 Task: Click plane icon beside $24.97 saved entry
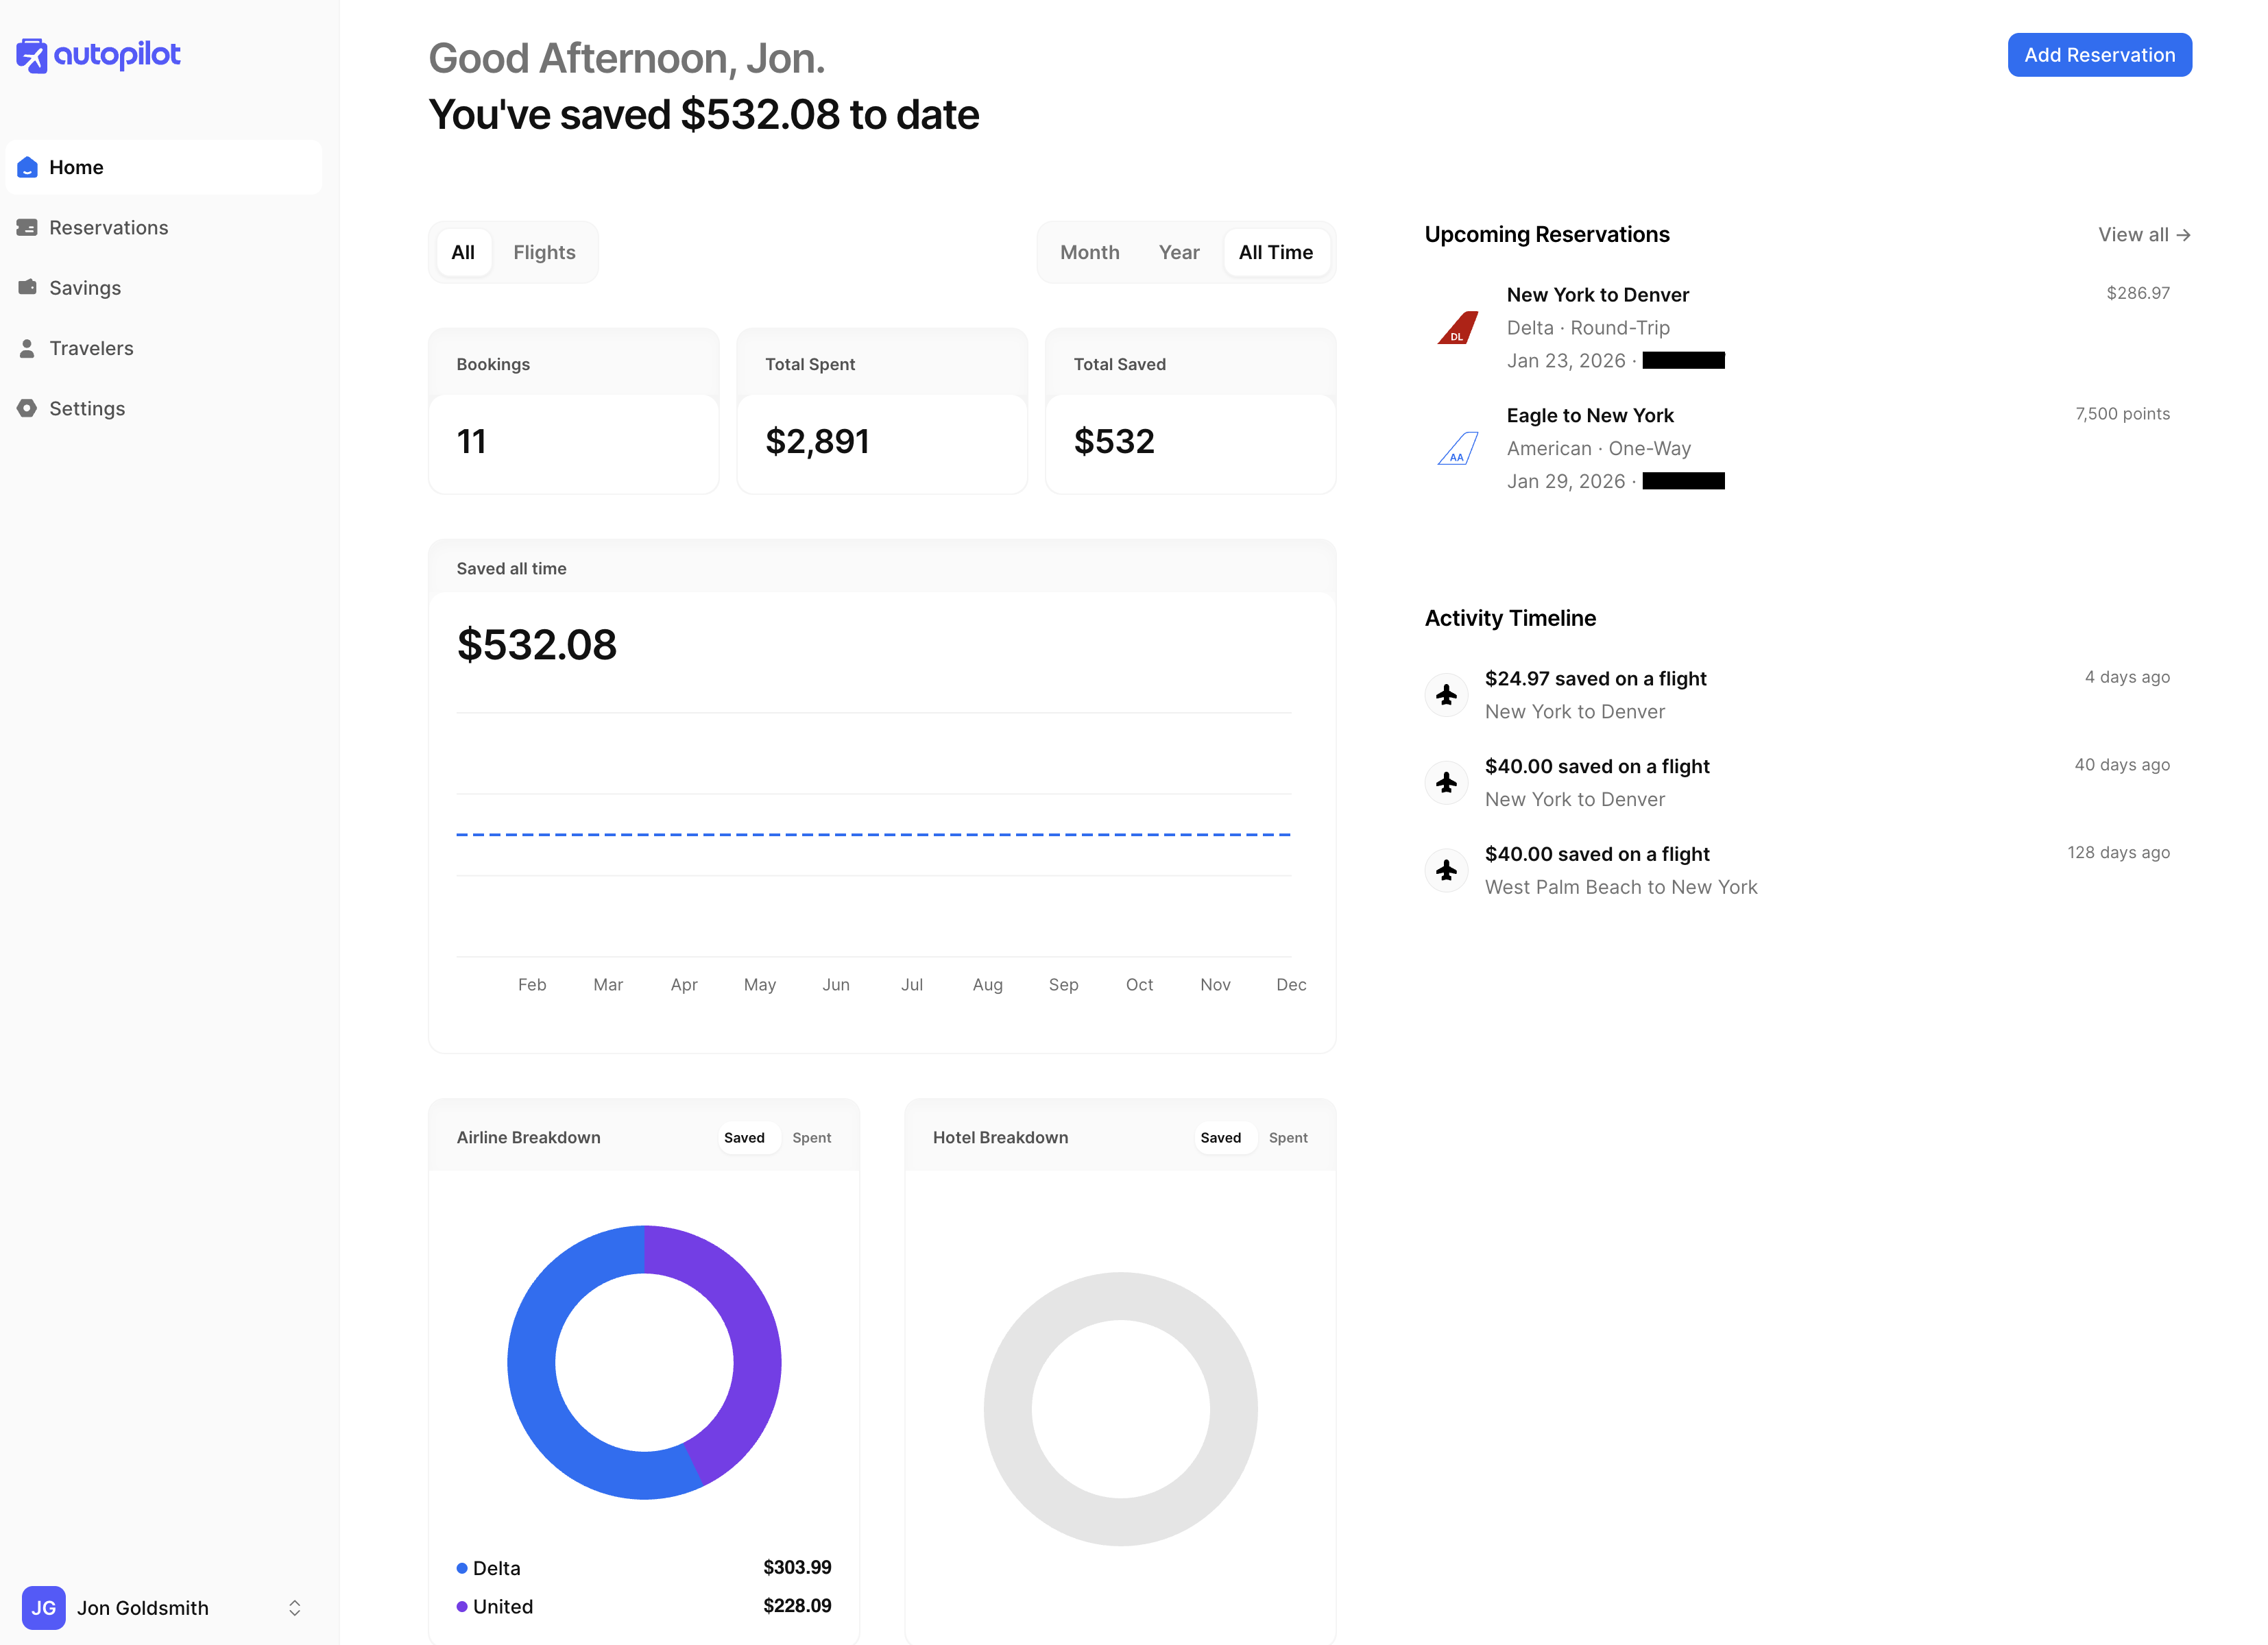tap(1446, 695)
